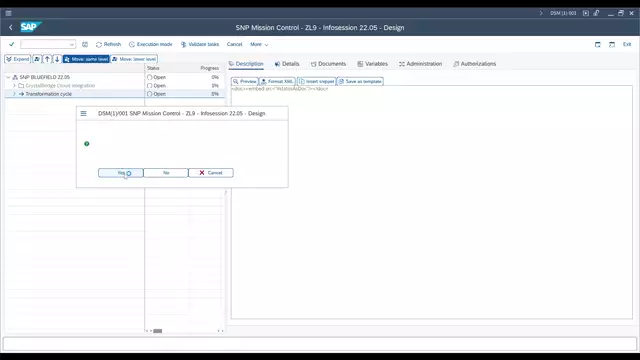Click the scroll-right arrows under Progress column
Screen dimensions: 640x360
pyautogui.click(x=220, y=331)
